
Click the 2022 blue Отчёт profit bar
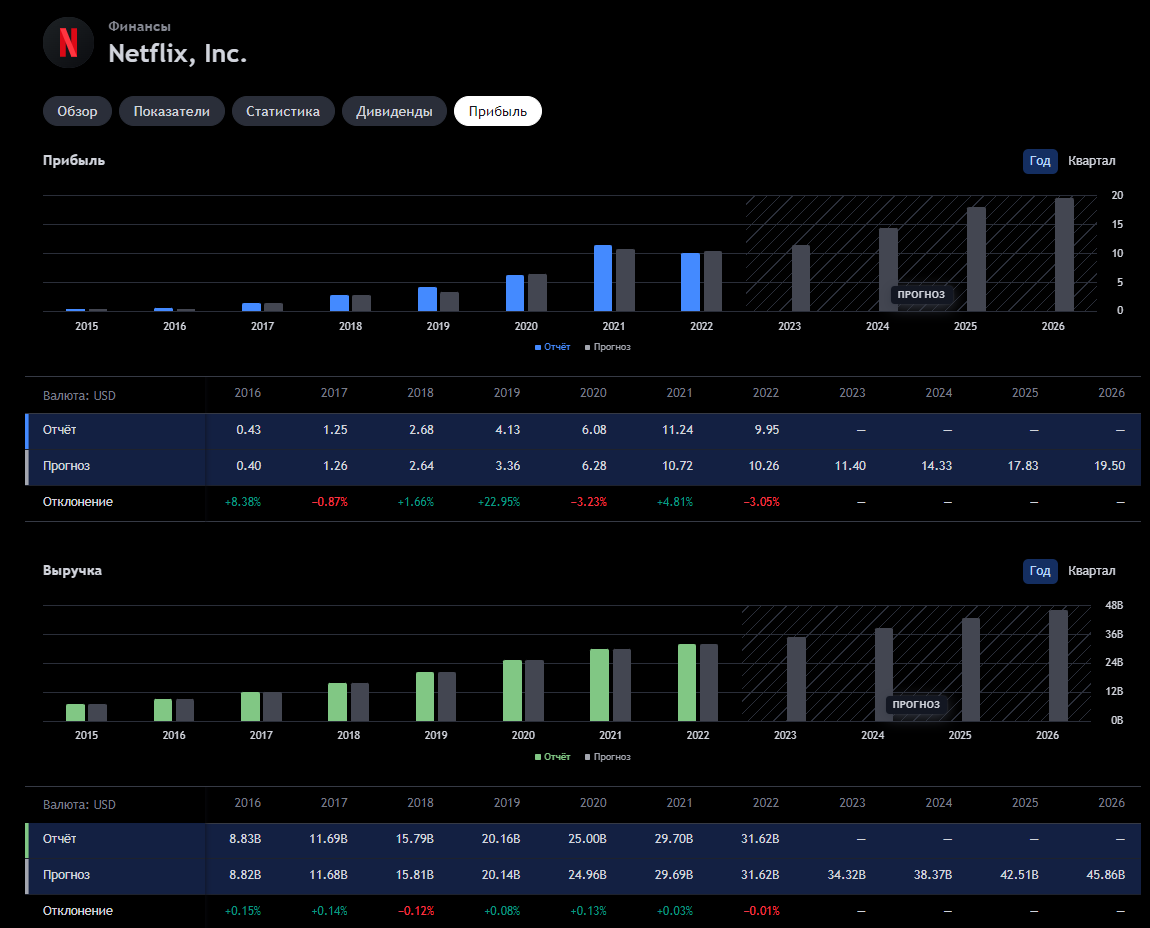click(690, 282)
